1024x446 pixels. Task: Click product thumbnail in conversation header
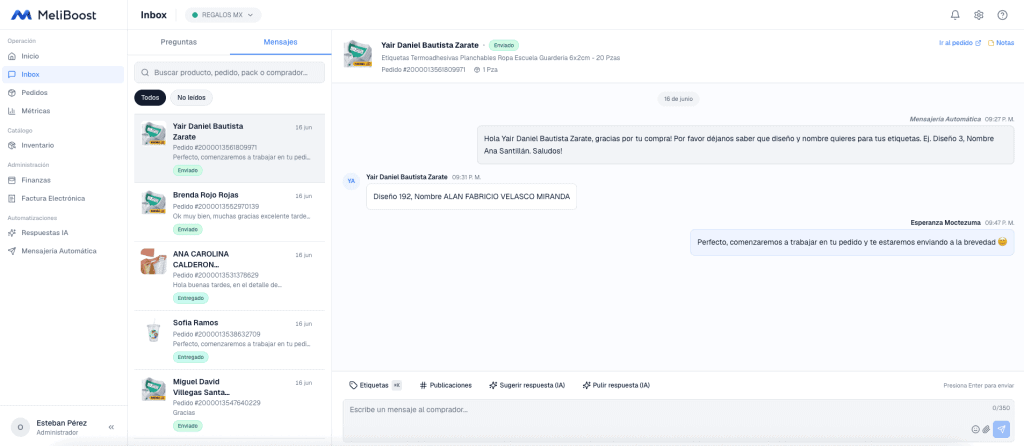357,56
